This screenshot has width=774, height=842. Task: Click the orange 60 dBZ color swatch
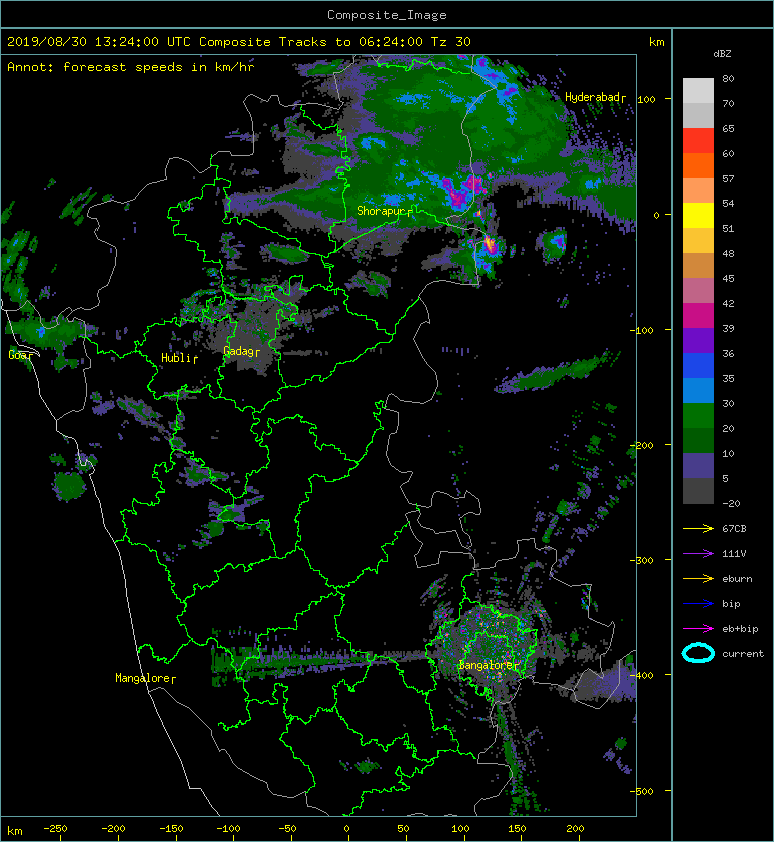[698, 165]
